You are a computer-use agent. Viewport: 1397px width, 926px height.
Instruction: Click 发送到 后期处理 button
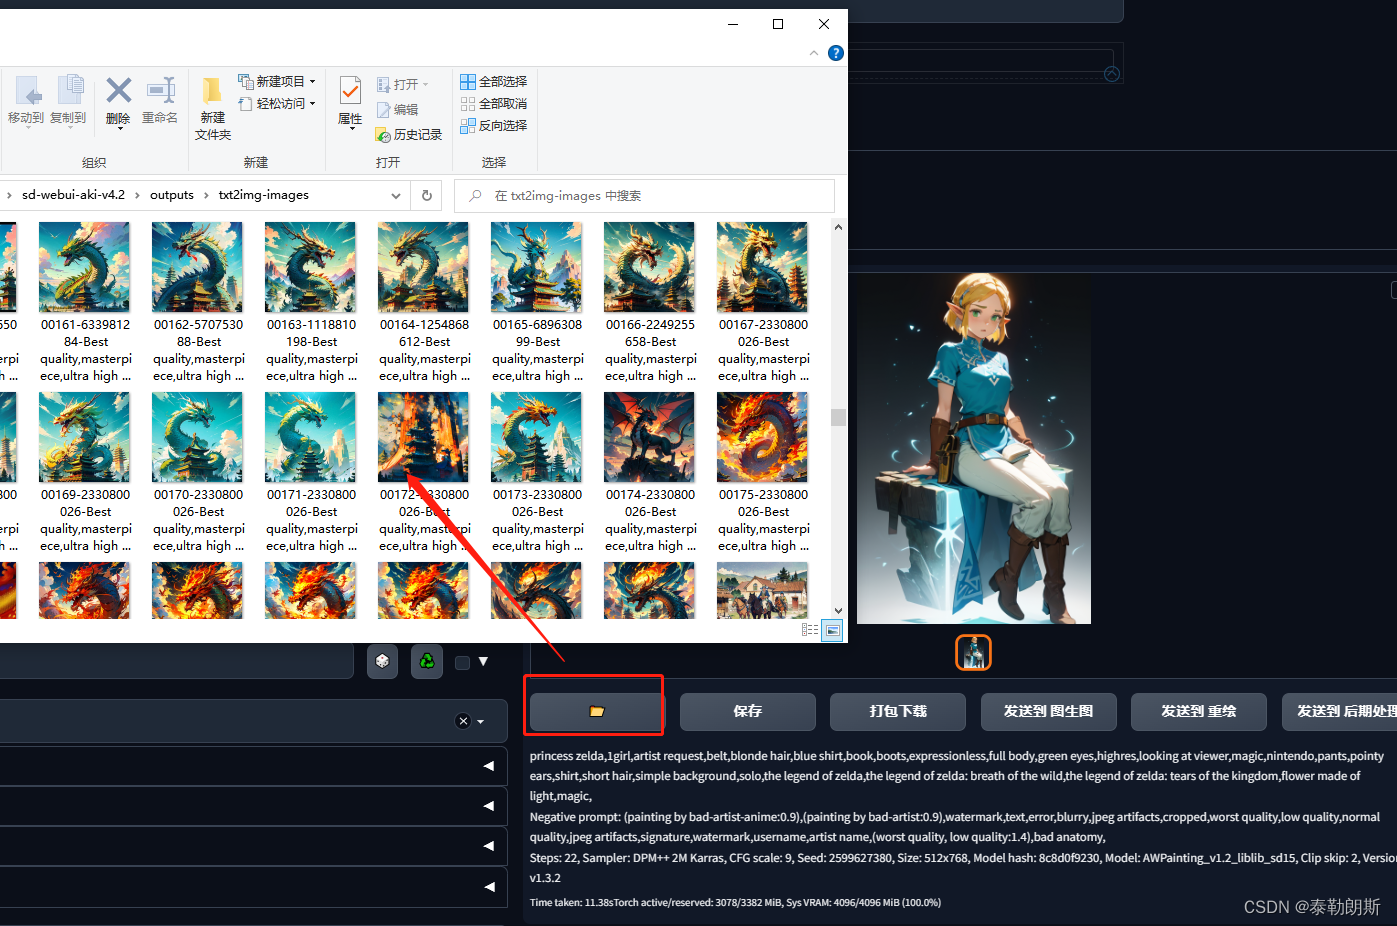(1340, 711)
